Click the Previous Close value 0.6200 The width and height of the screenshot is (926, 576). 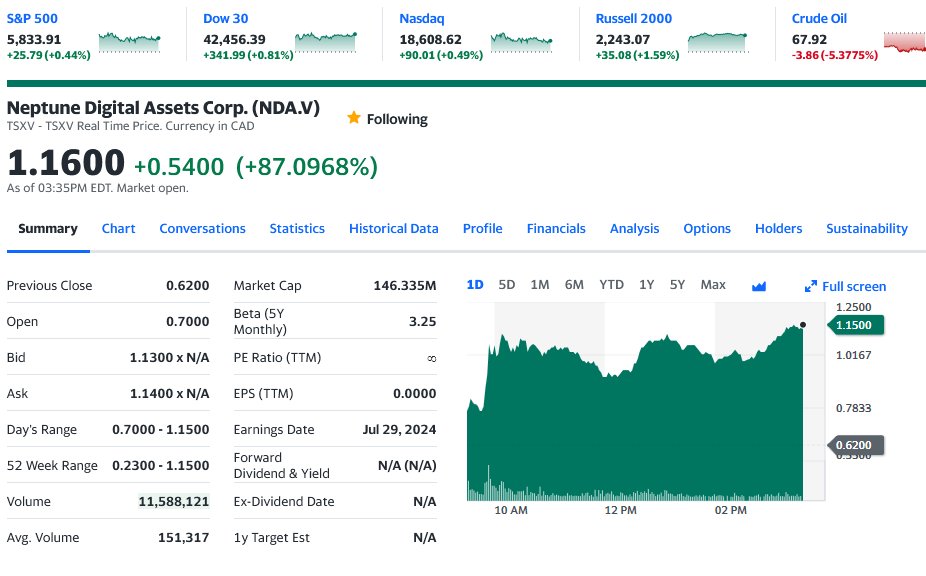click(188, 285)
